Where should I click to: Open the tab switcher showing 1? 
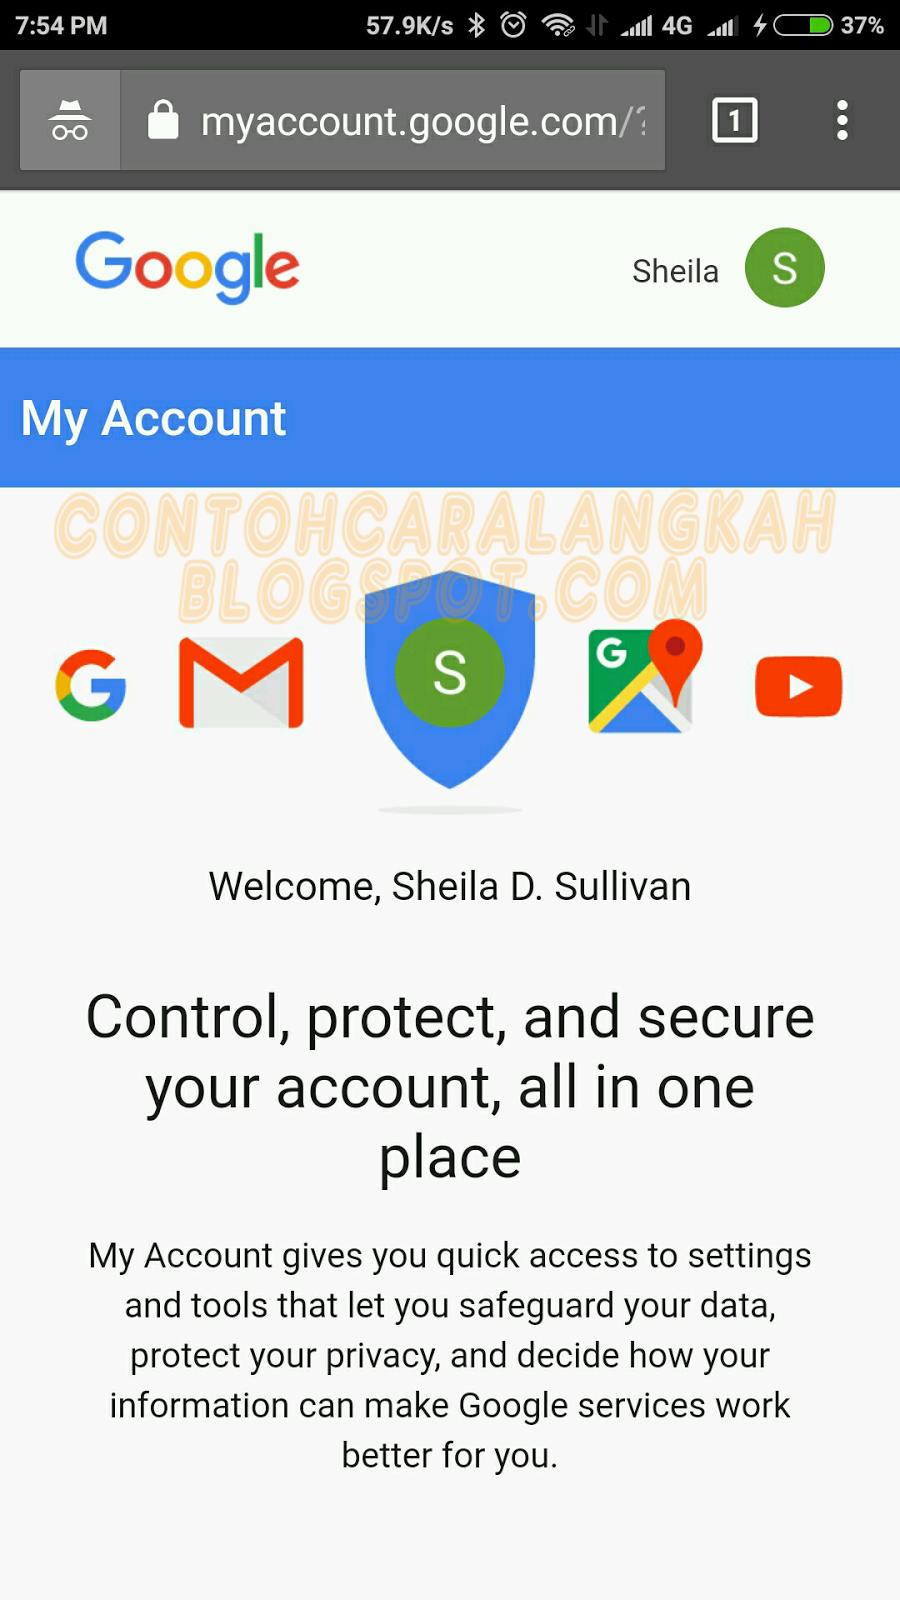pyautogui.click(x=734, y=120)
